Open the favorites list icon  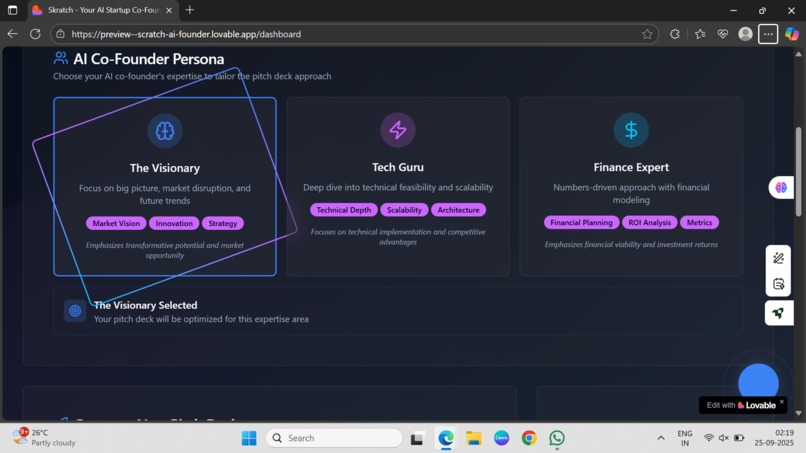tap(700, 34)
